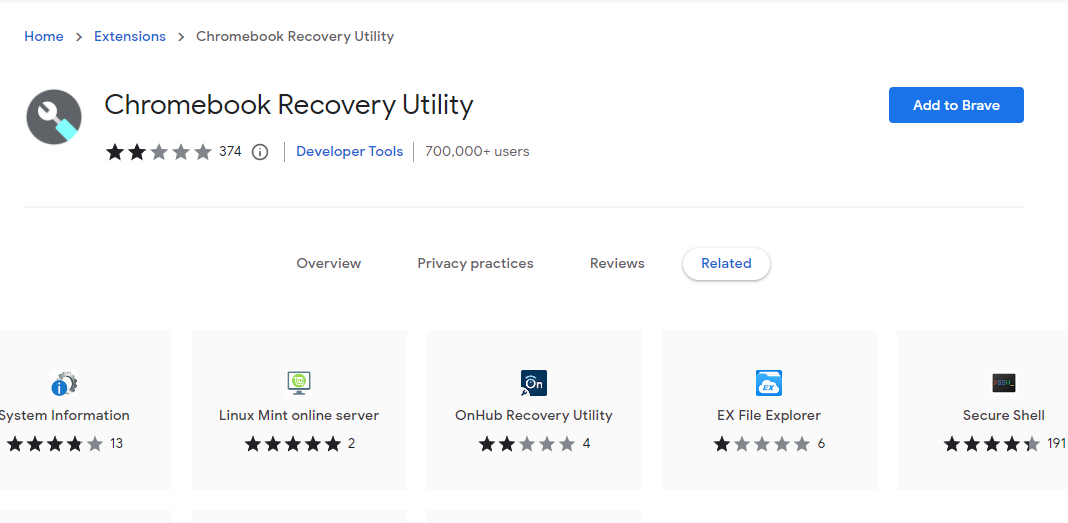Click the System Information gear icon
The image size is (1068, 523).
pyautogui.click(x=64, y=383)
